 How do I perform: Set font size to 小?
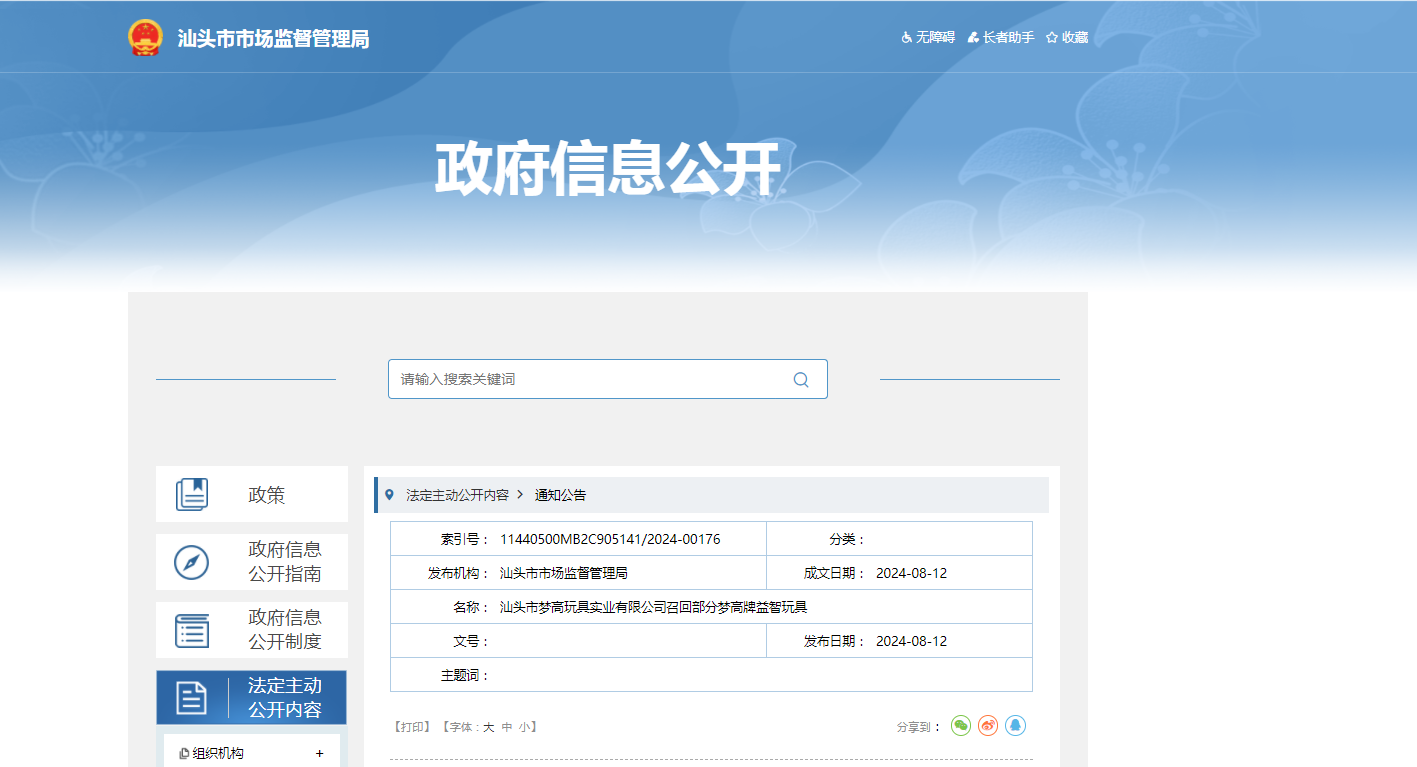point(524,728)
